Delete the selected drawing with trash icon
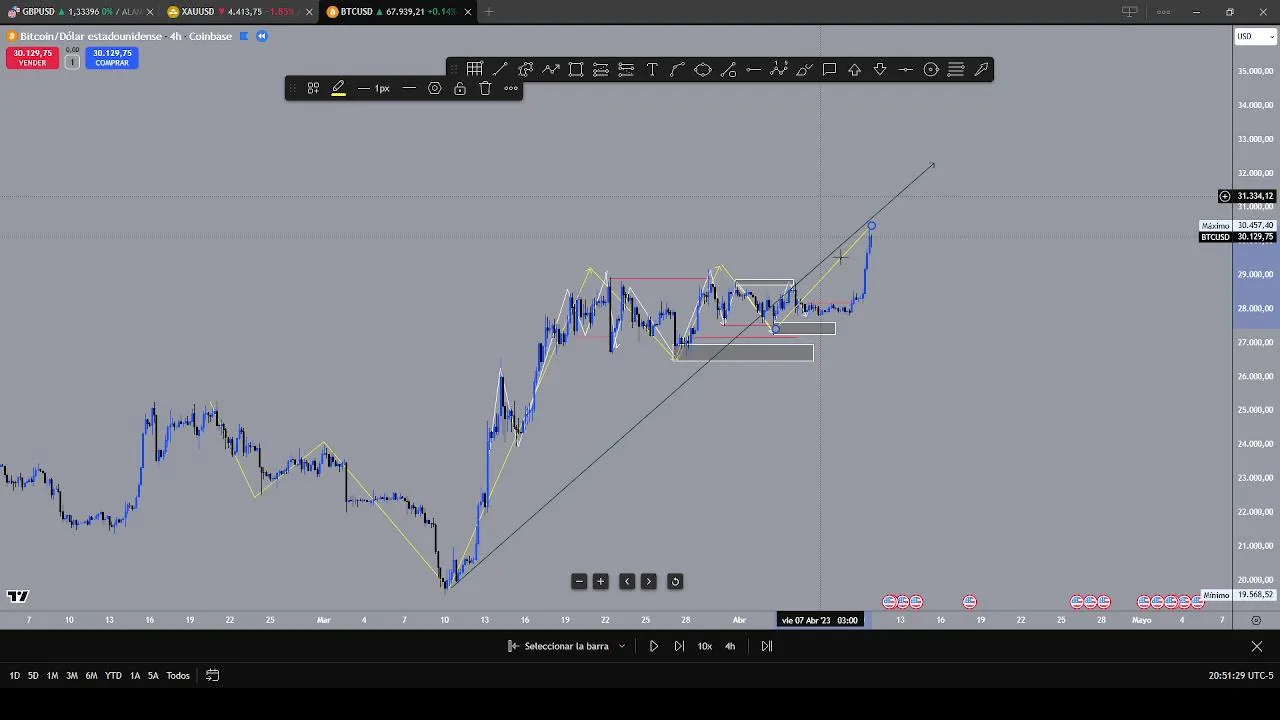Image resolution: width=1280 pixels, height=720 pixels. [485, 88]
